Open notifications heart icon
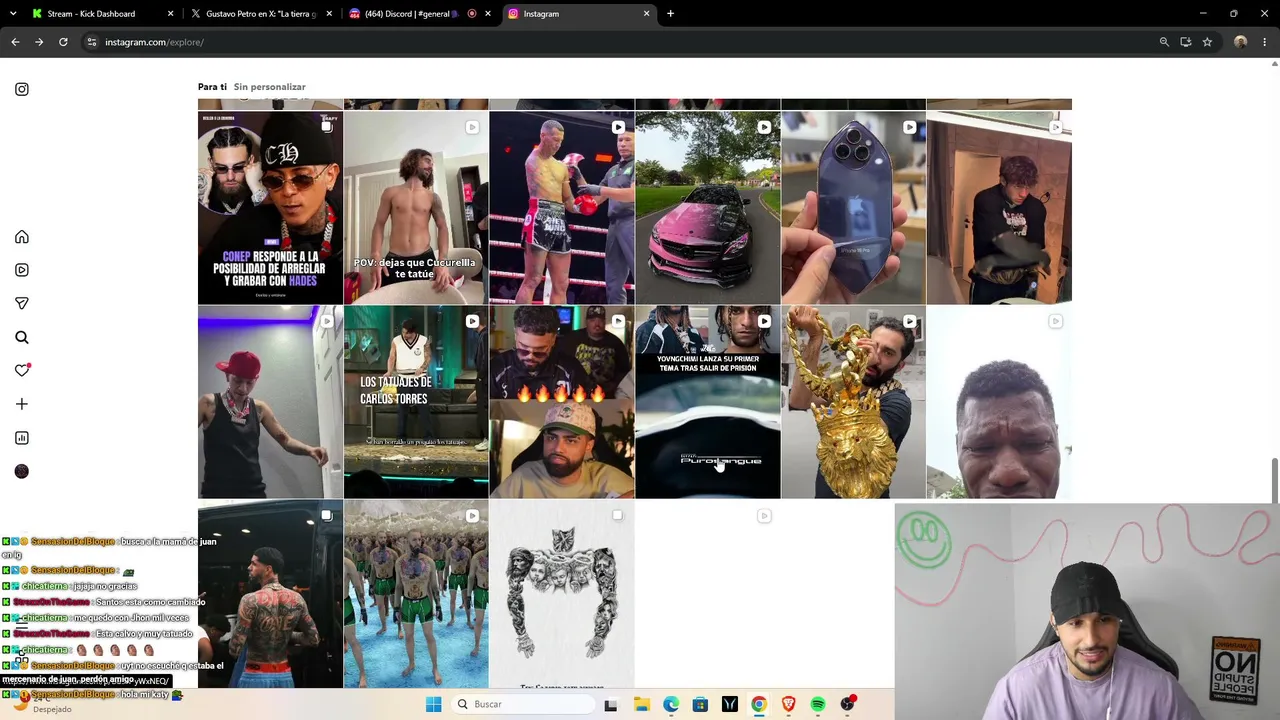The width and height of the screenshot is (1280, 720). pos(22,370)
